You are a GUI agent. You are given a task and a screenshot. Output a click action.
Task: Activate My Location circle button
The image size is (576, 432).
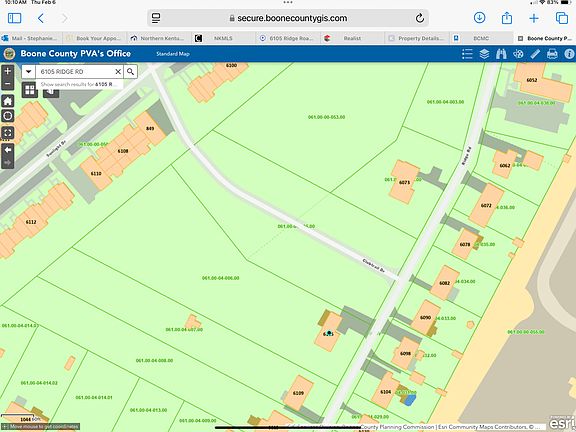pyautogui.click(x=8, y=116)
